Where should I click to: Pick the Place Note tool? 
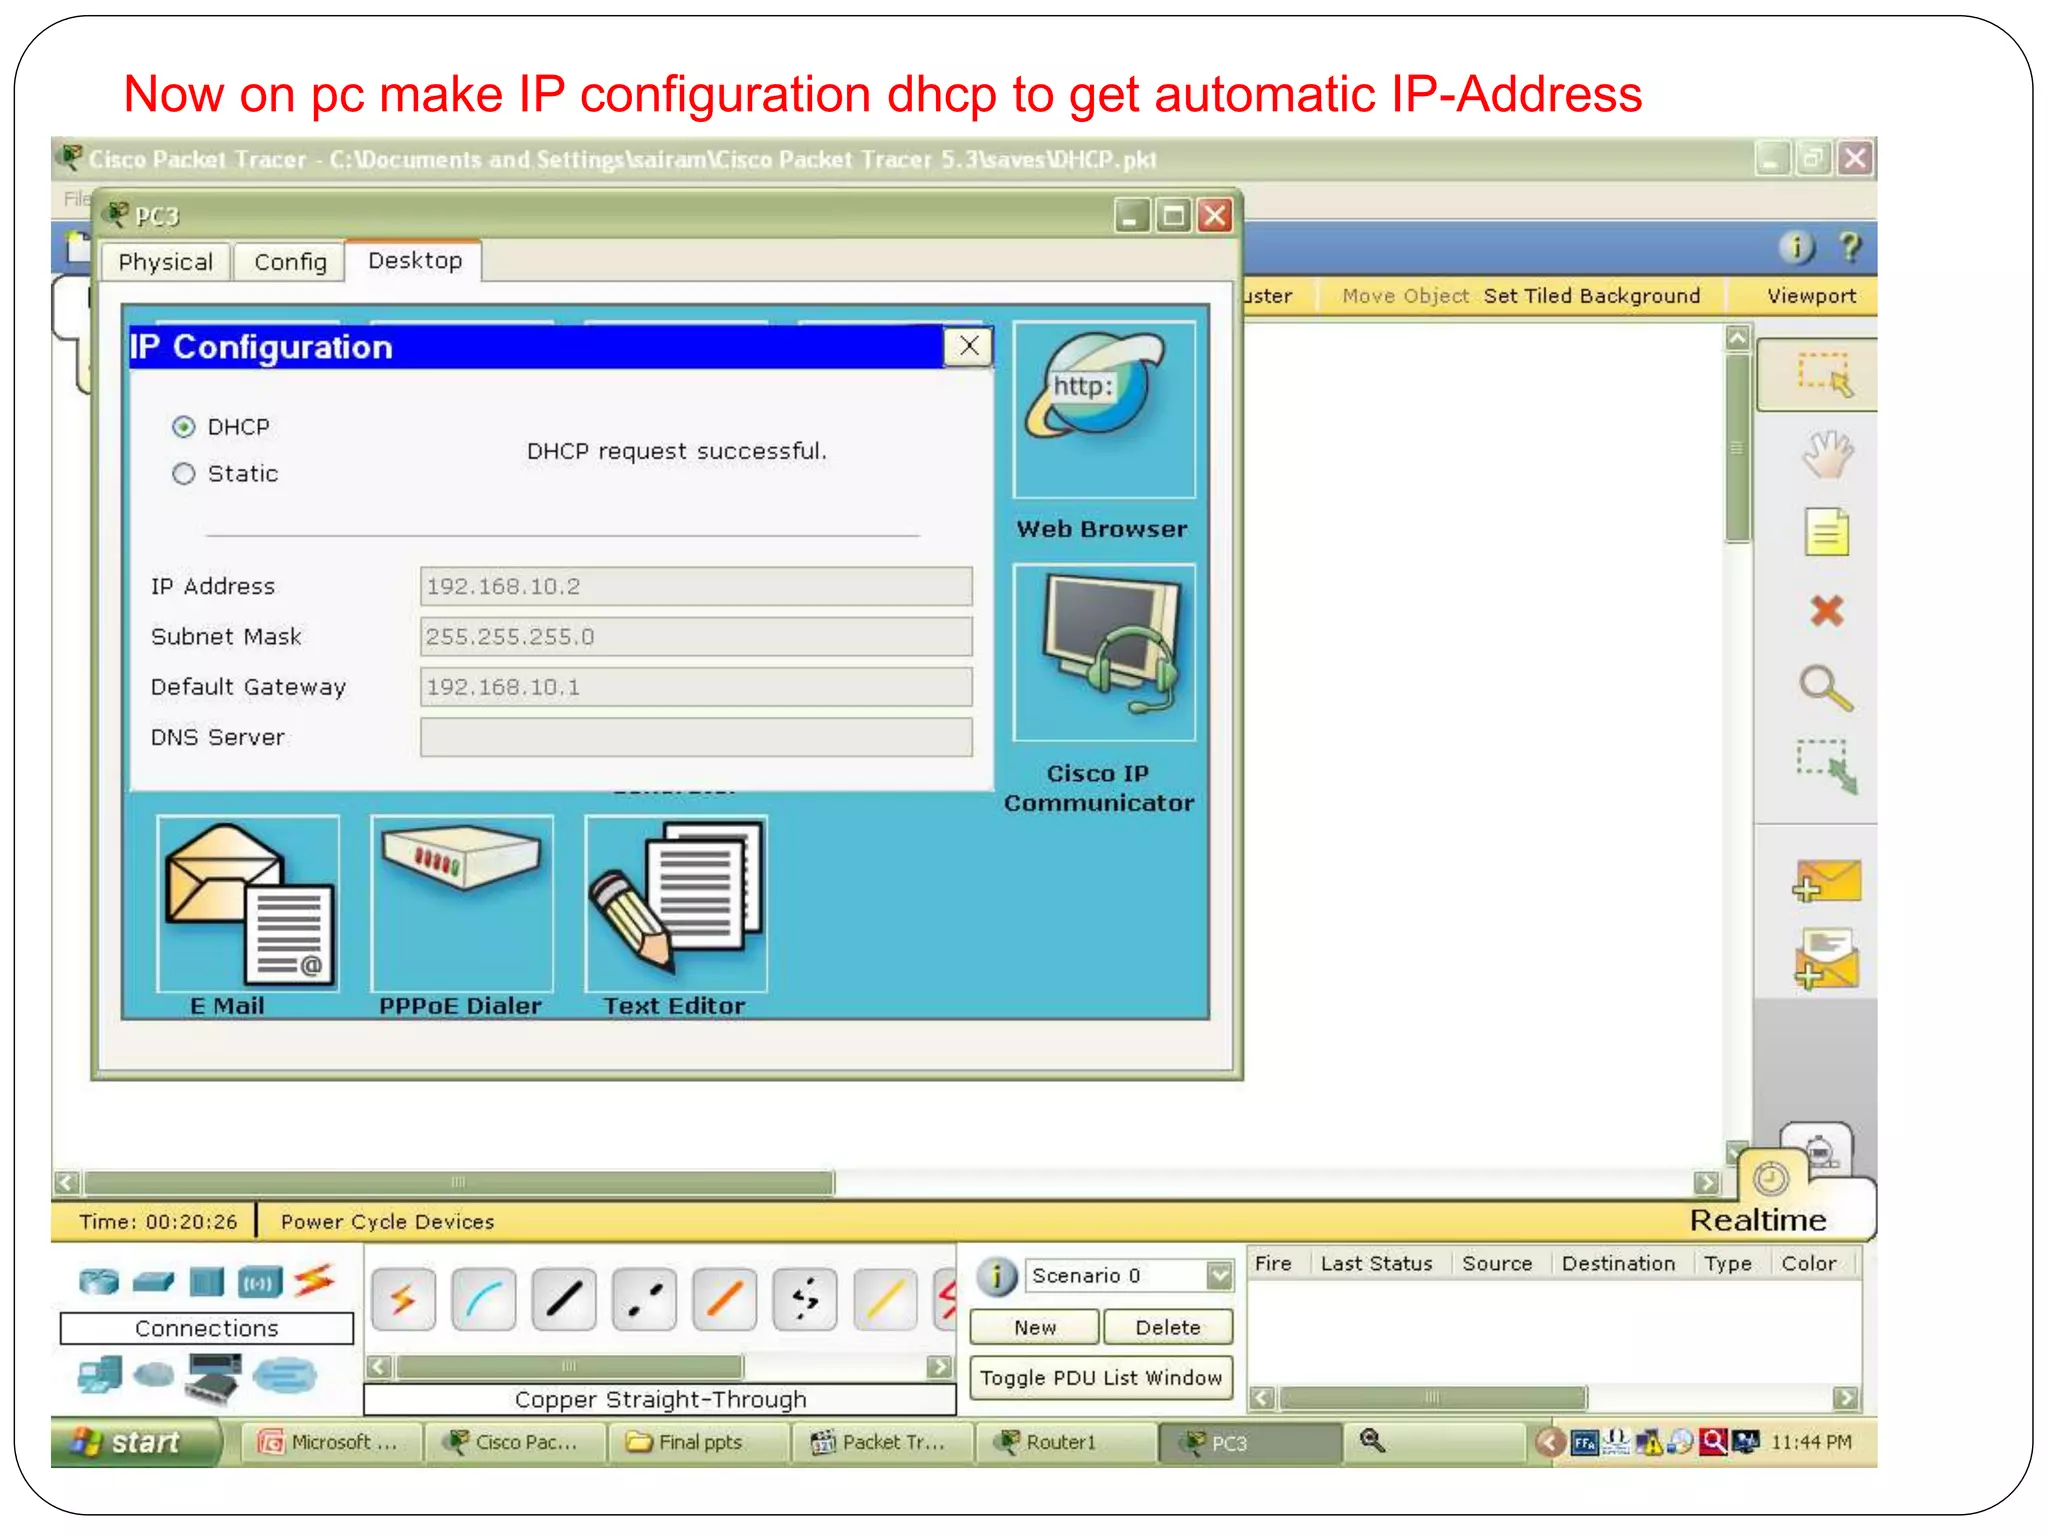(x=1826, y=532)
